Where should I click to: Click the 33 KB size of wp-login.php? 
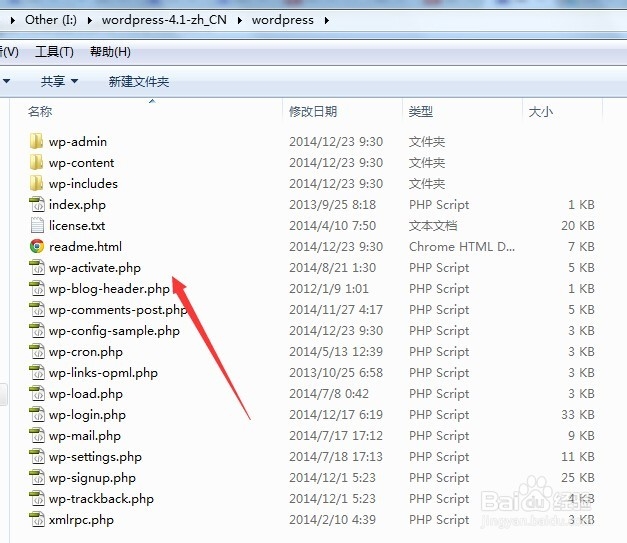point(578,415)
